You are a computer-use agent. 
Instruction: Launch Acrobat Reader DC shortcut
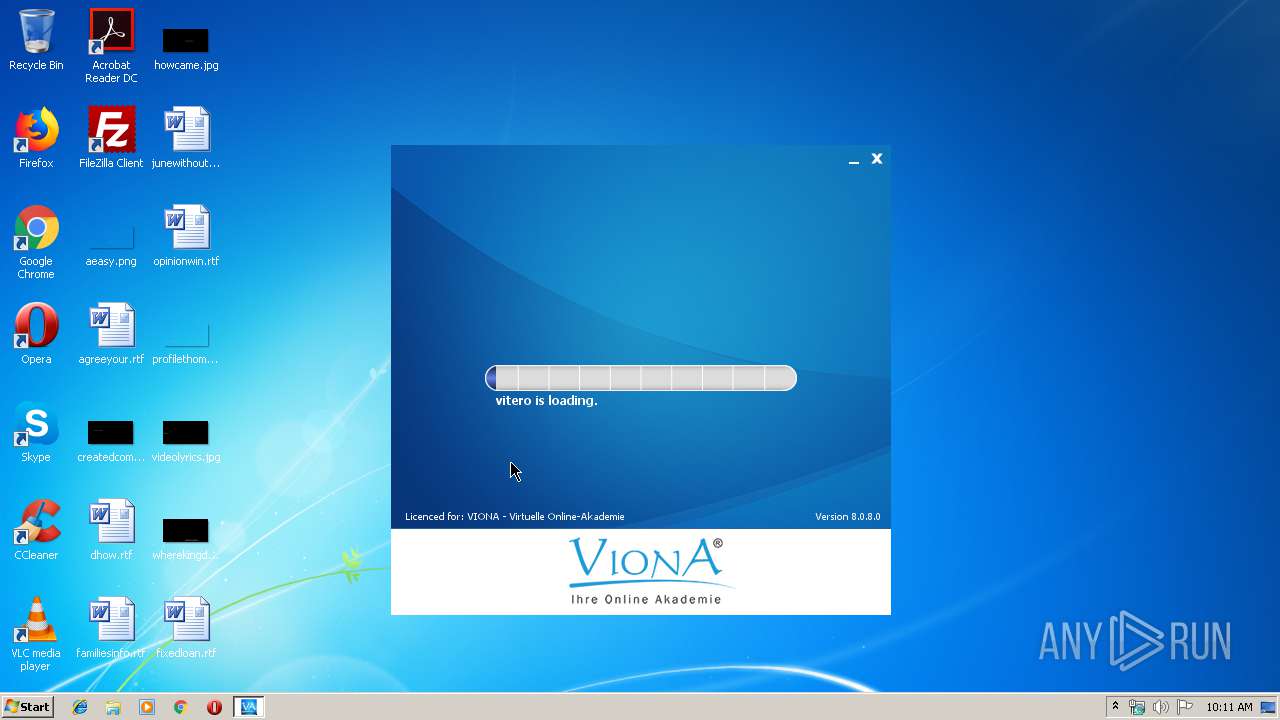(x=111, y=46)
